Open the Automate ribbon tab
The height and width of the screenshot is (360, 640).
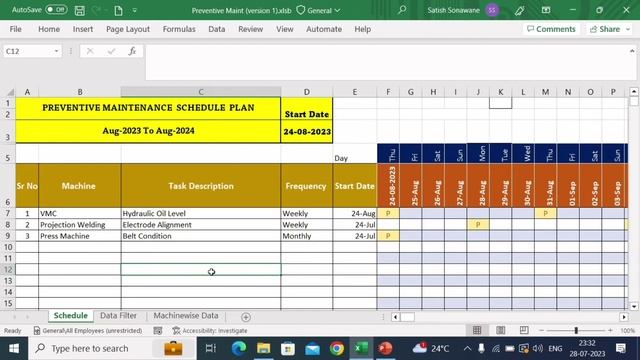pyautogui.click(x=324, y=29)
